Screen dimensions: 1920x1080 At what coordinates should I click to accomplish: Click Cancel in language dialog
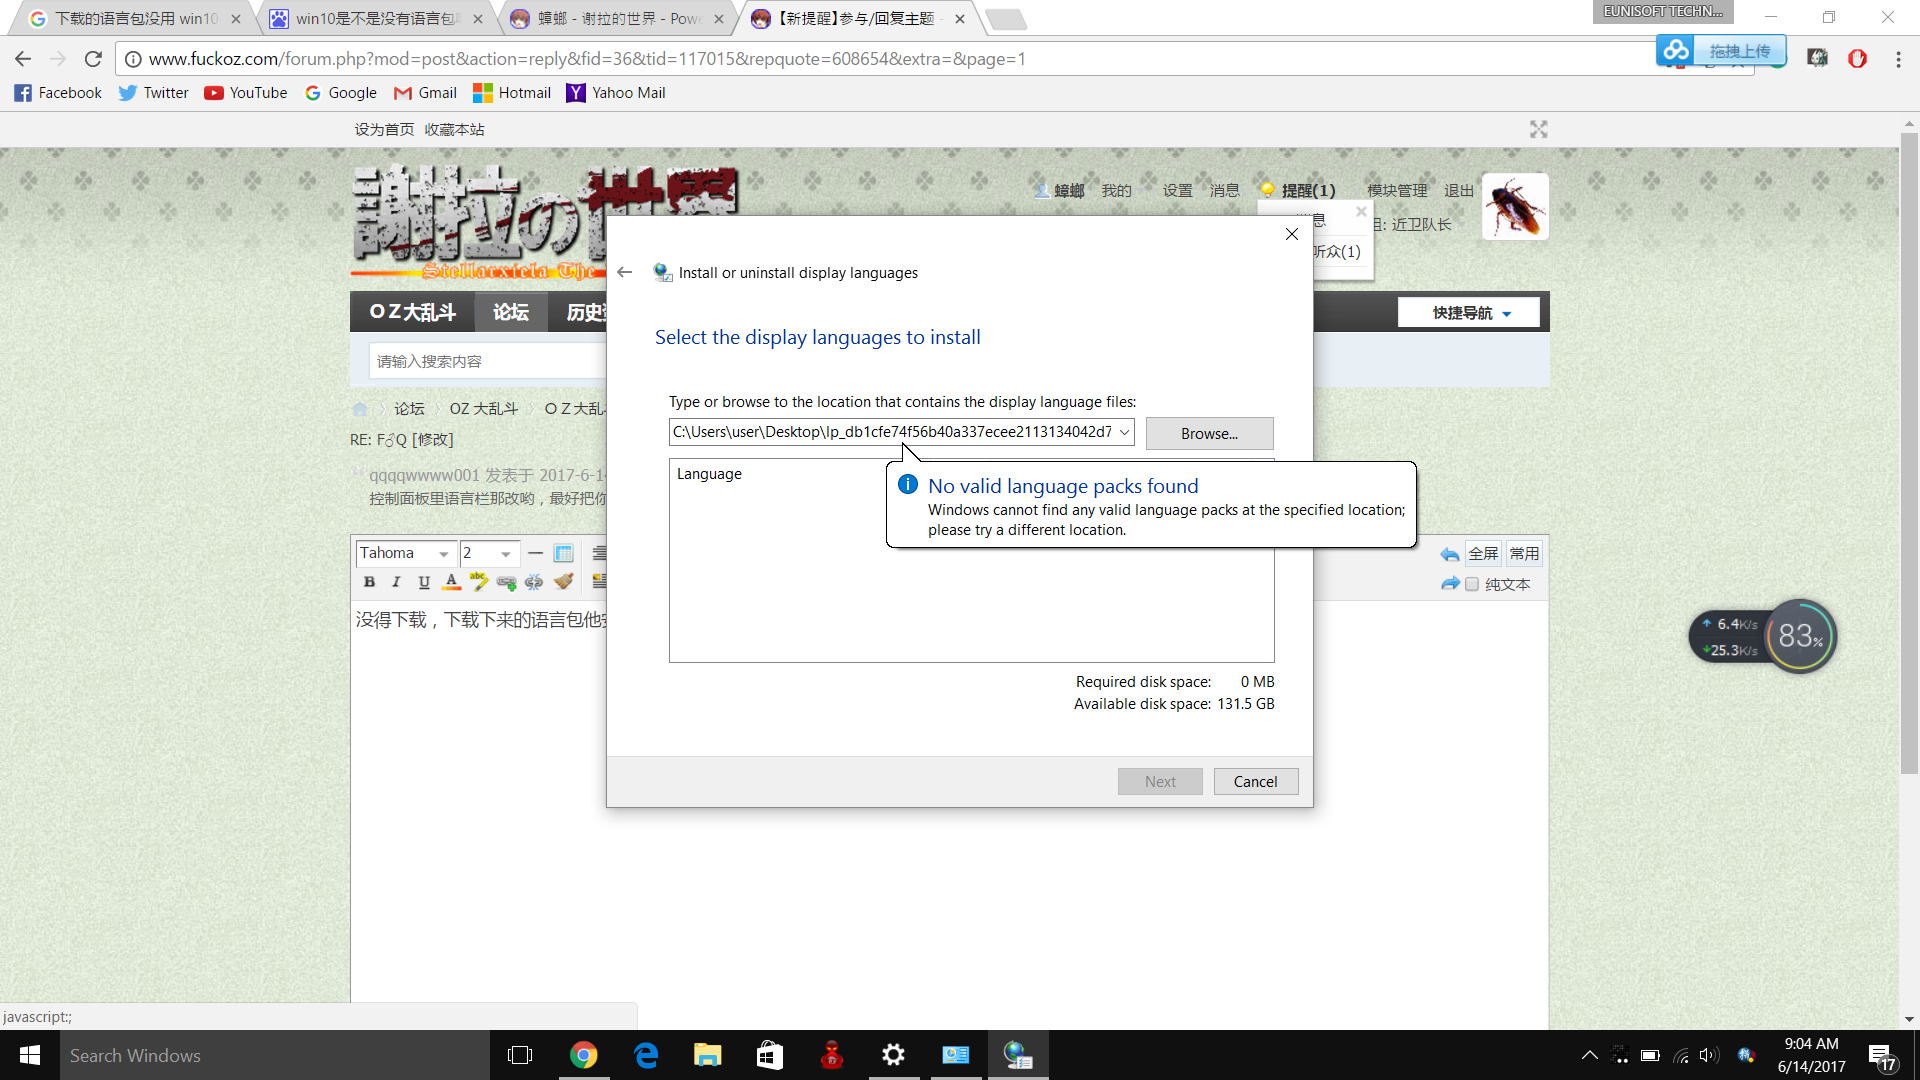point(1255,782)
